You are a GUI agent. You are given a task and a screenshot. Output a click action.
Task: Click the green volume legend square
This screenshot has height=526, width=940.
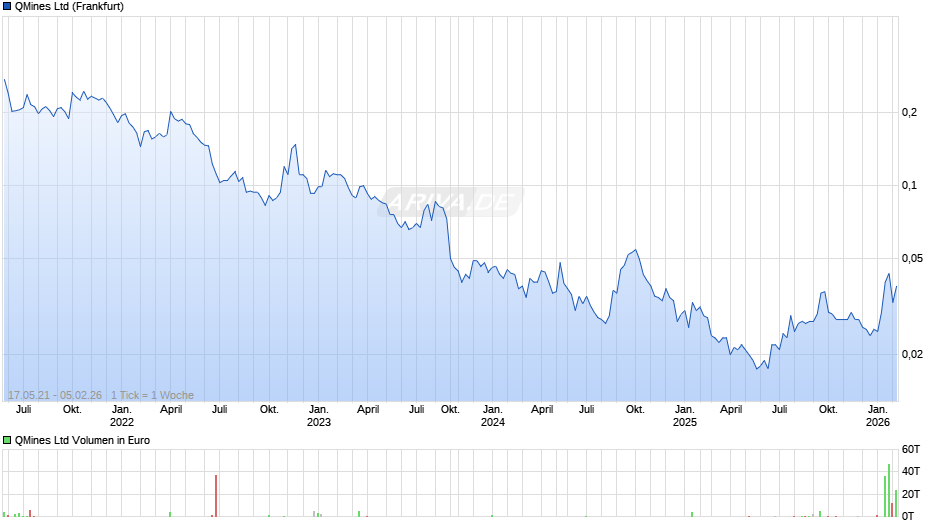pyautogui.click(x=7, y=440)
